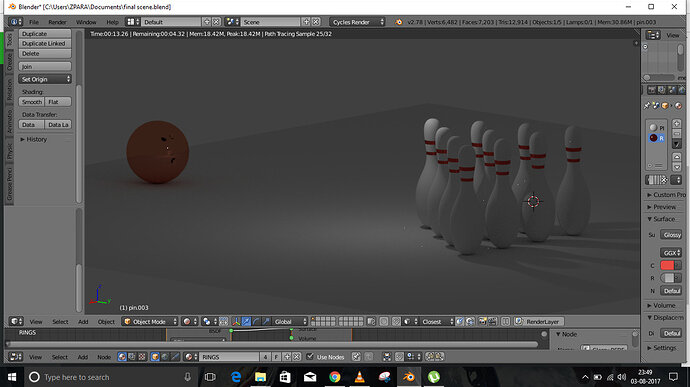Click the Blender logo in info header
Viewport: 690px width, 387px height.
point(399,22)
